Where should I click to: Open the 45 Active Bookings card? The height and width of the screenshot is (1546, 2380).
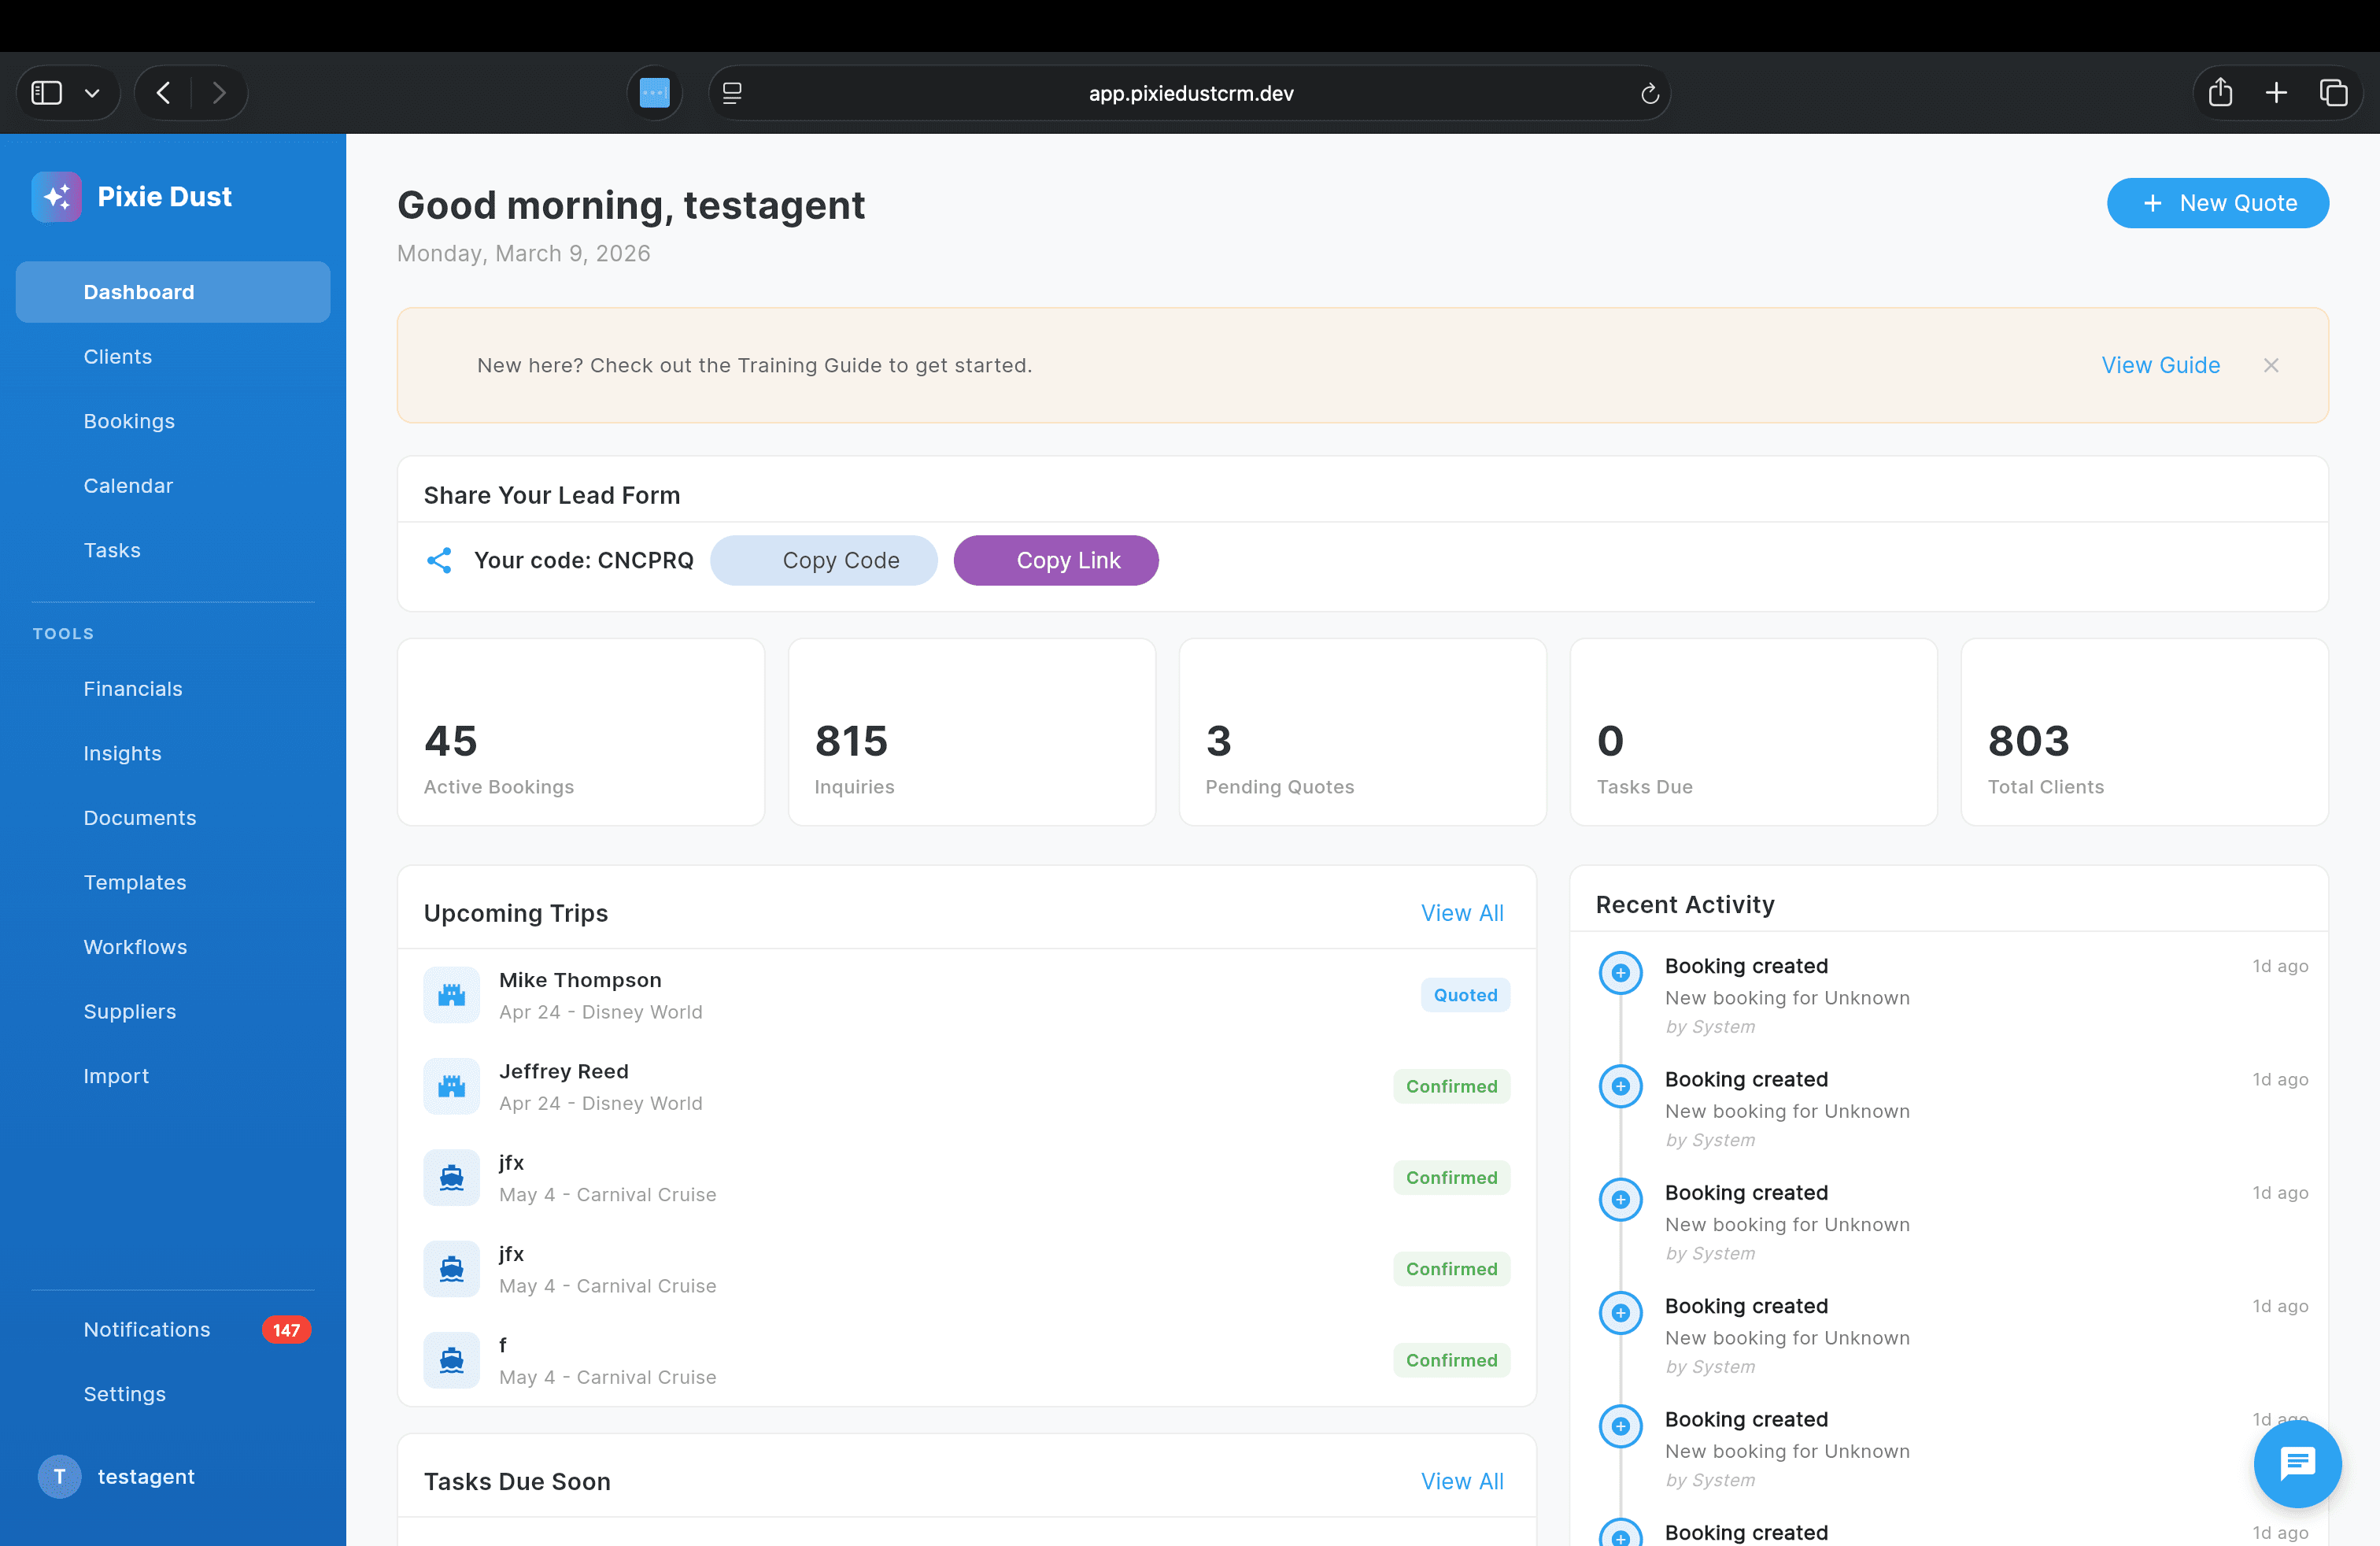pyautogui.click(x=581, y=732)
